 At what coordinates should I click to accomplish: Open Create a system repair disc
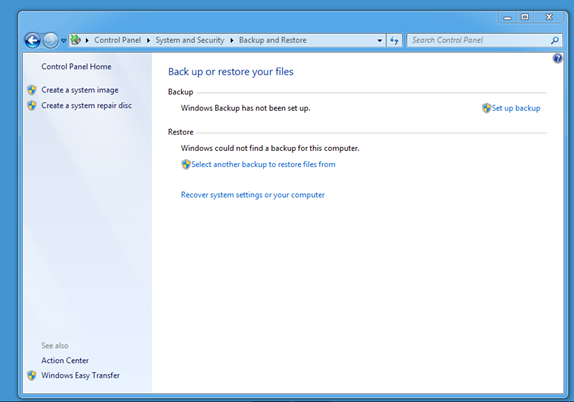click(86, 105)
